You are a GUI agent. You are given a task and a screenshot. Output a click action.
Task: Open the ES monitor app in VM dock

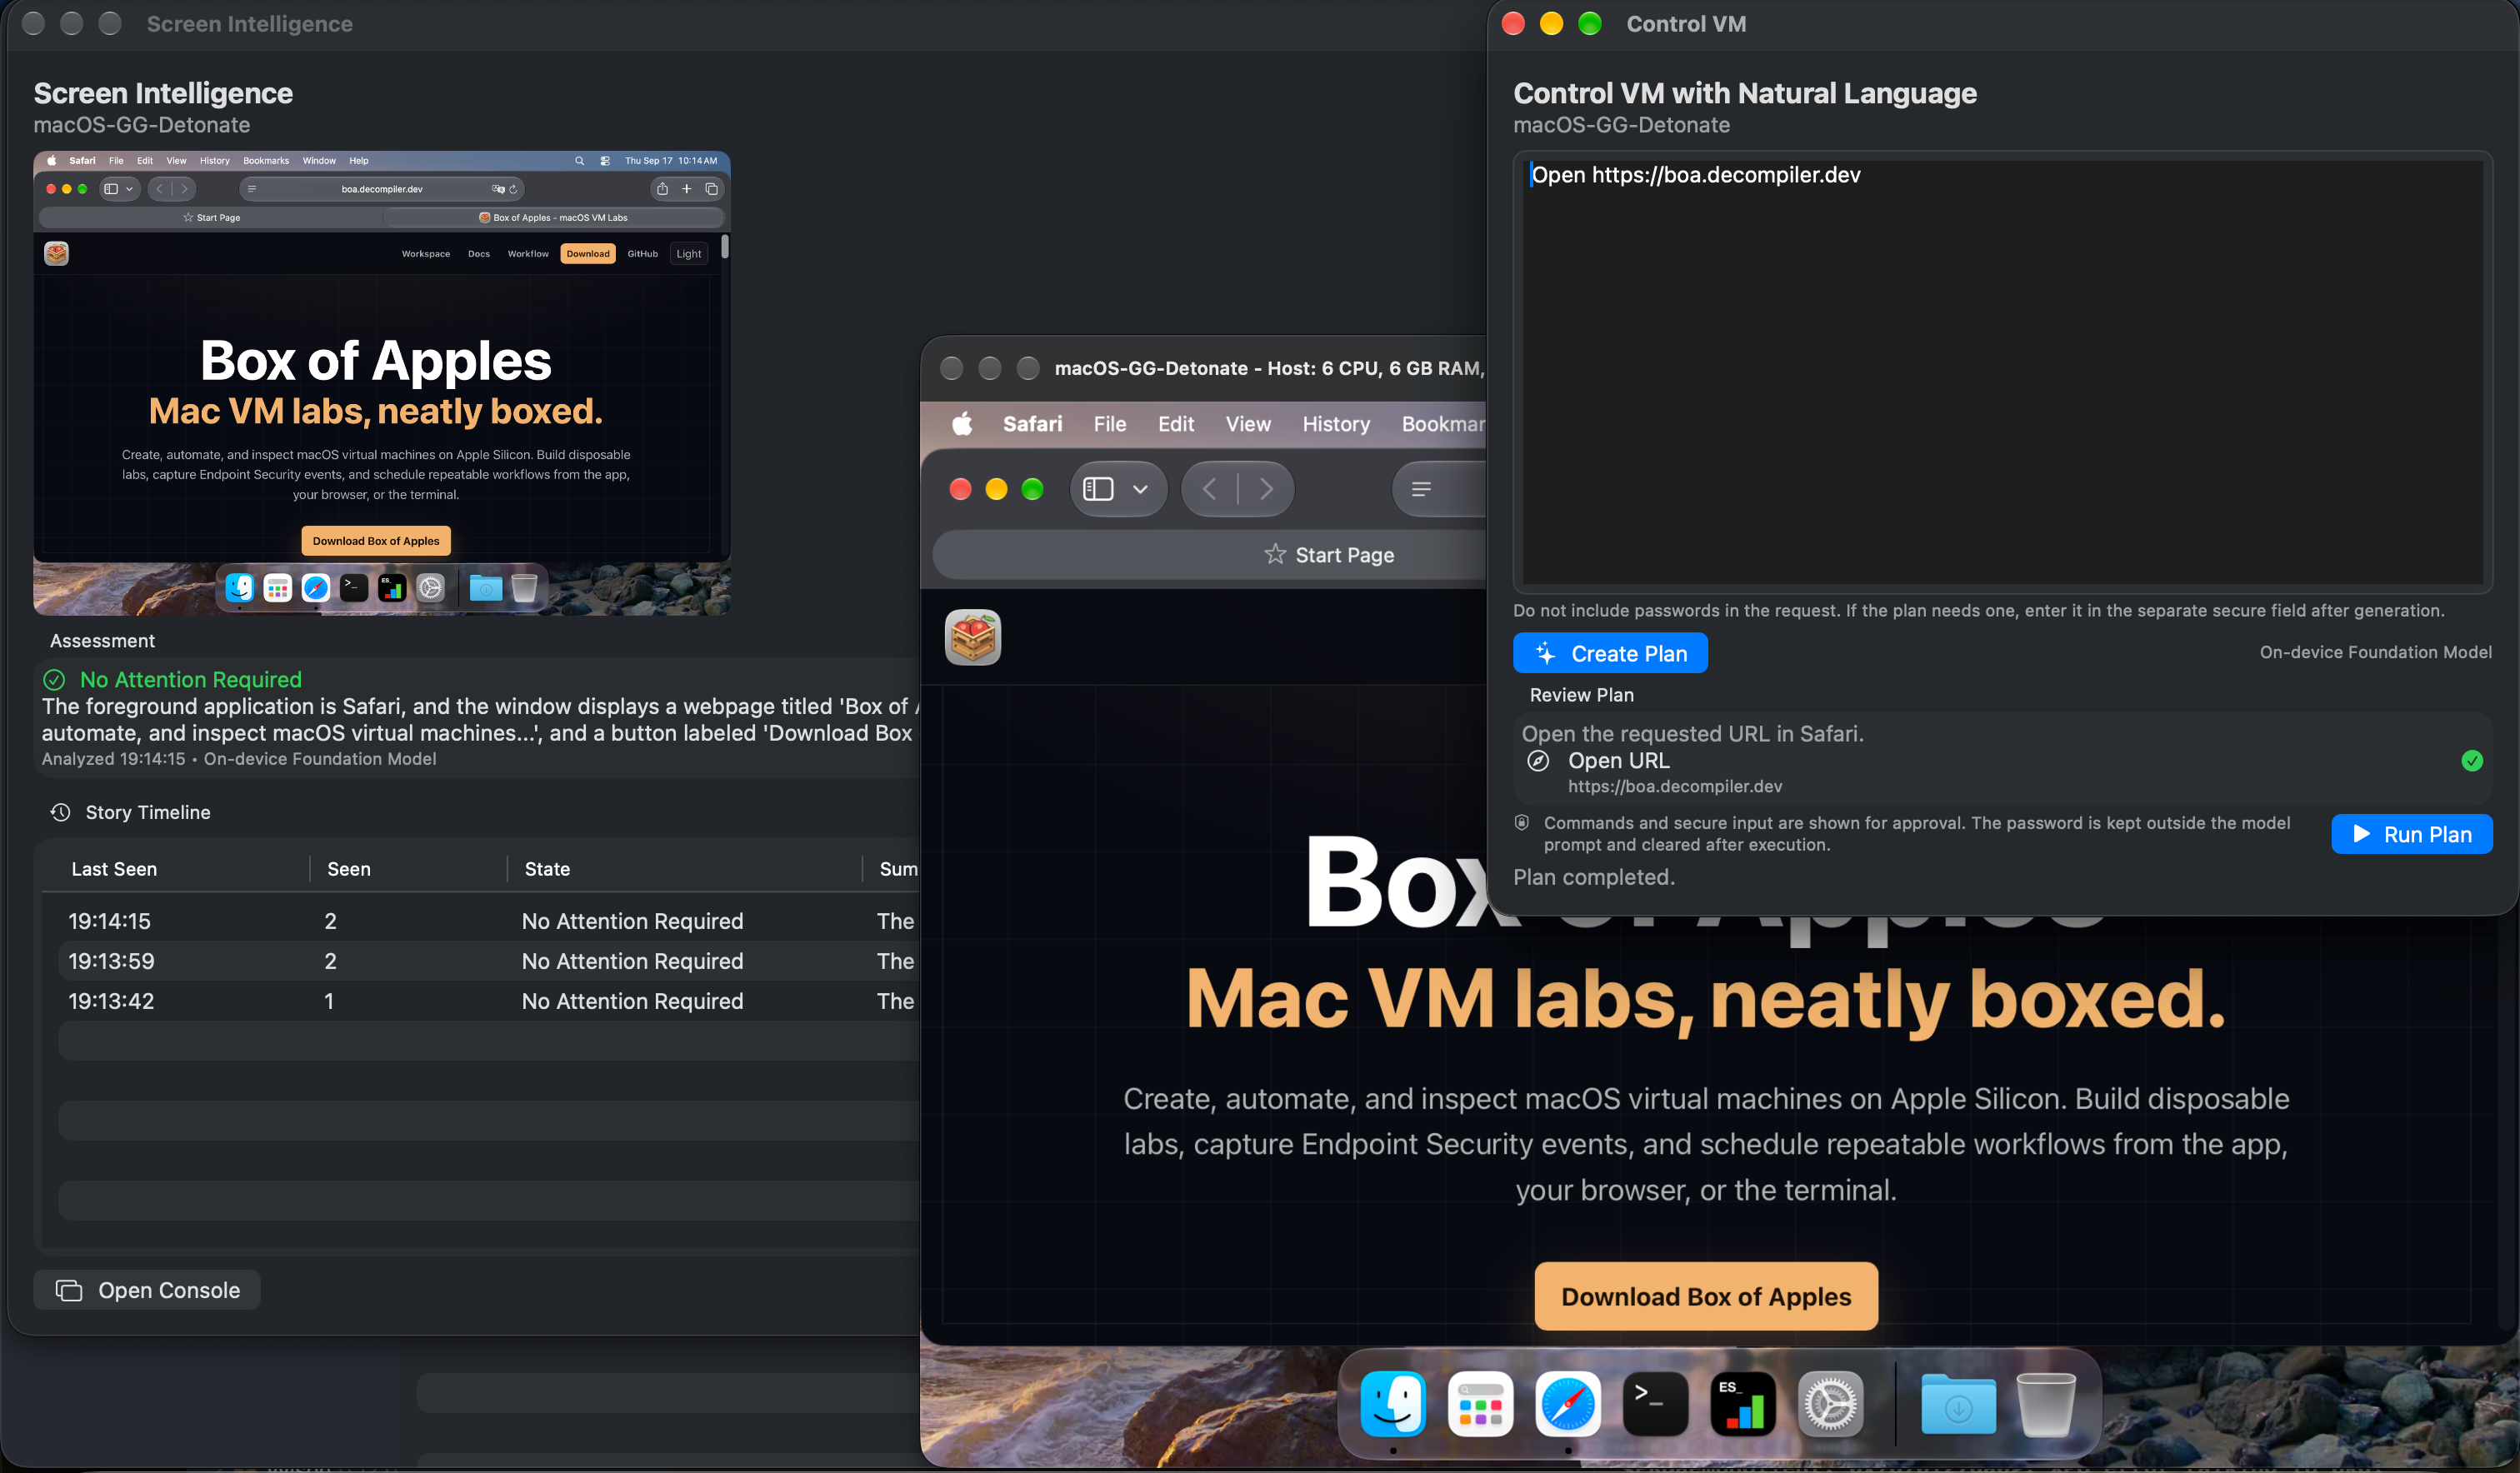pos(1743,1404)
